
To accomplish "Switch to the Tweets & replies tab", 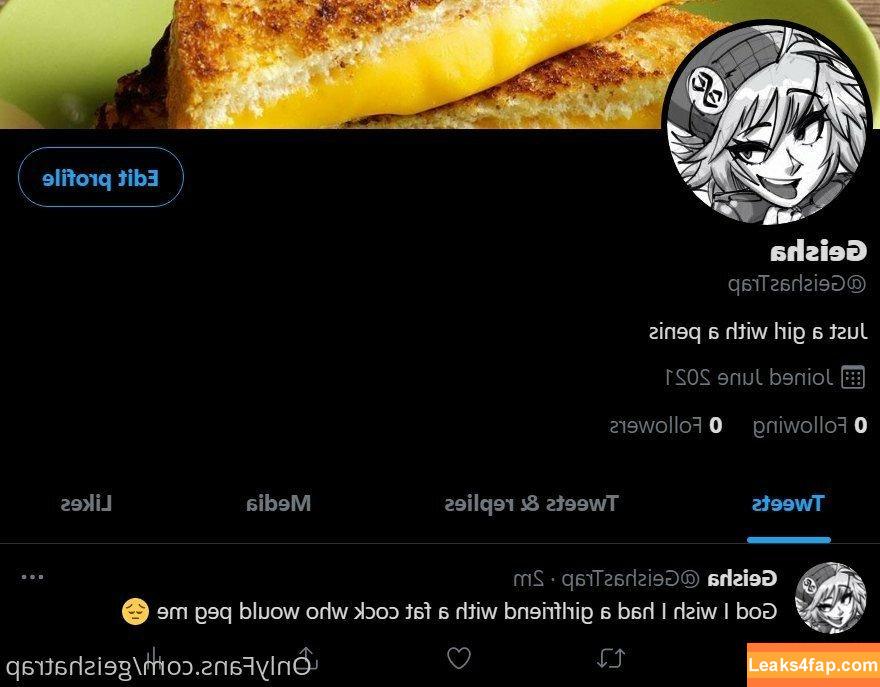I will coord(531,503).
